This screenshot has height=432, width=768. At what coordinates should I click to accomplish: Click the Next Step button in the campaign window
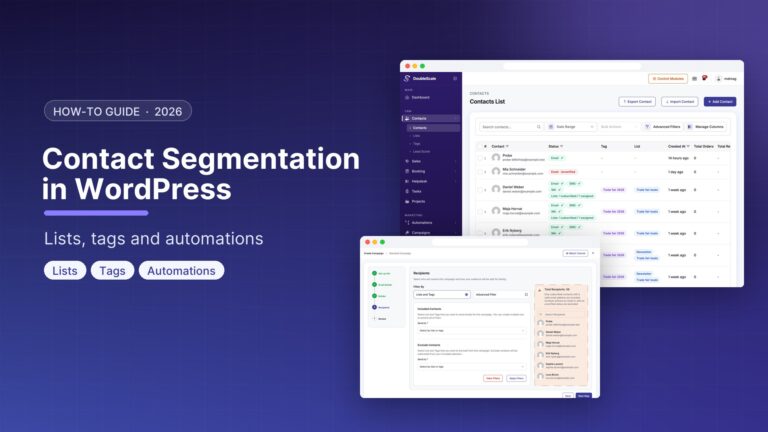583,396
